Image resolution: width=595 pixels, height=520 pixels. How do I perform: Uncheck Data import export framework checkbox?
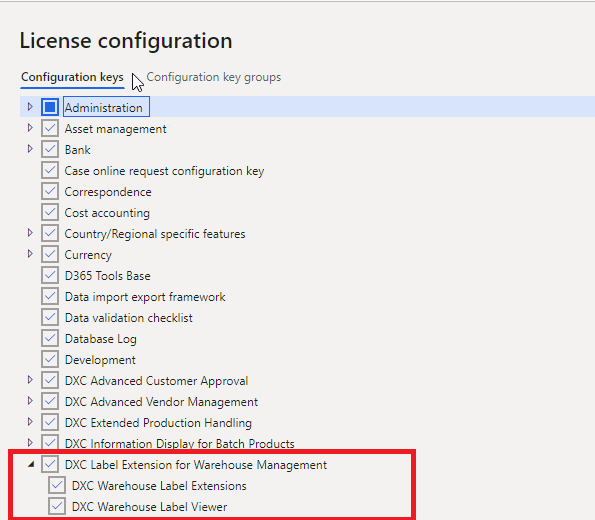point(50,296)
